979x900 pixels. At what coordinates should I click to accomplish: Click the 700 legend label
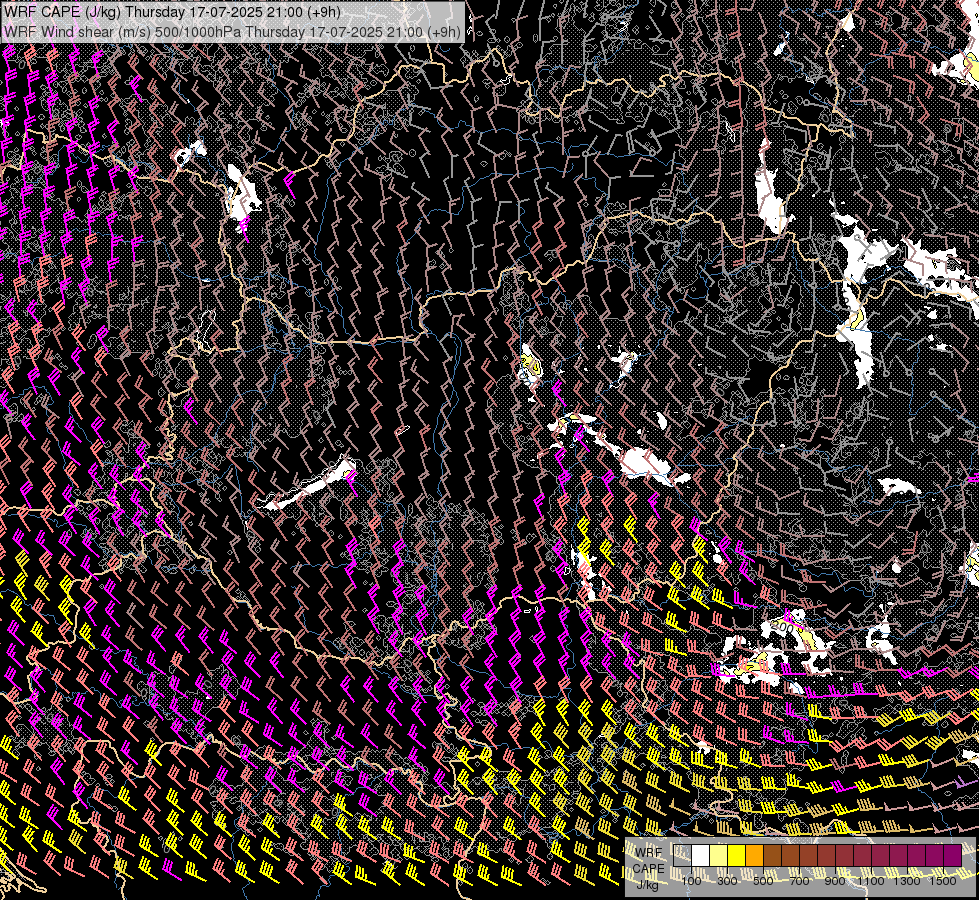pyautogui.click(x=799, y=881)
